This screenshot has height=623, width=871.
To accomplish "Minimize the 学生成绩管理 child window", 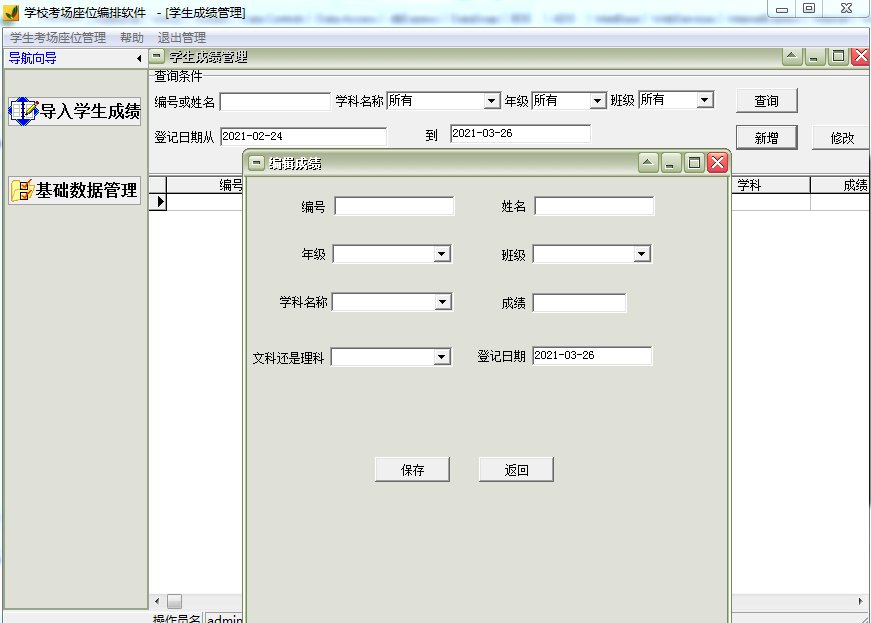I will (x=815, y=56).
